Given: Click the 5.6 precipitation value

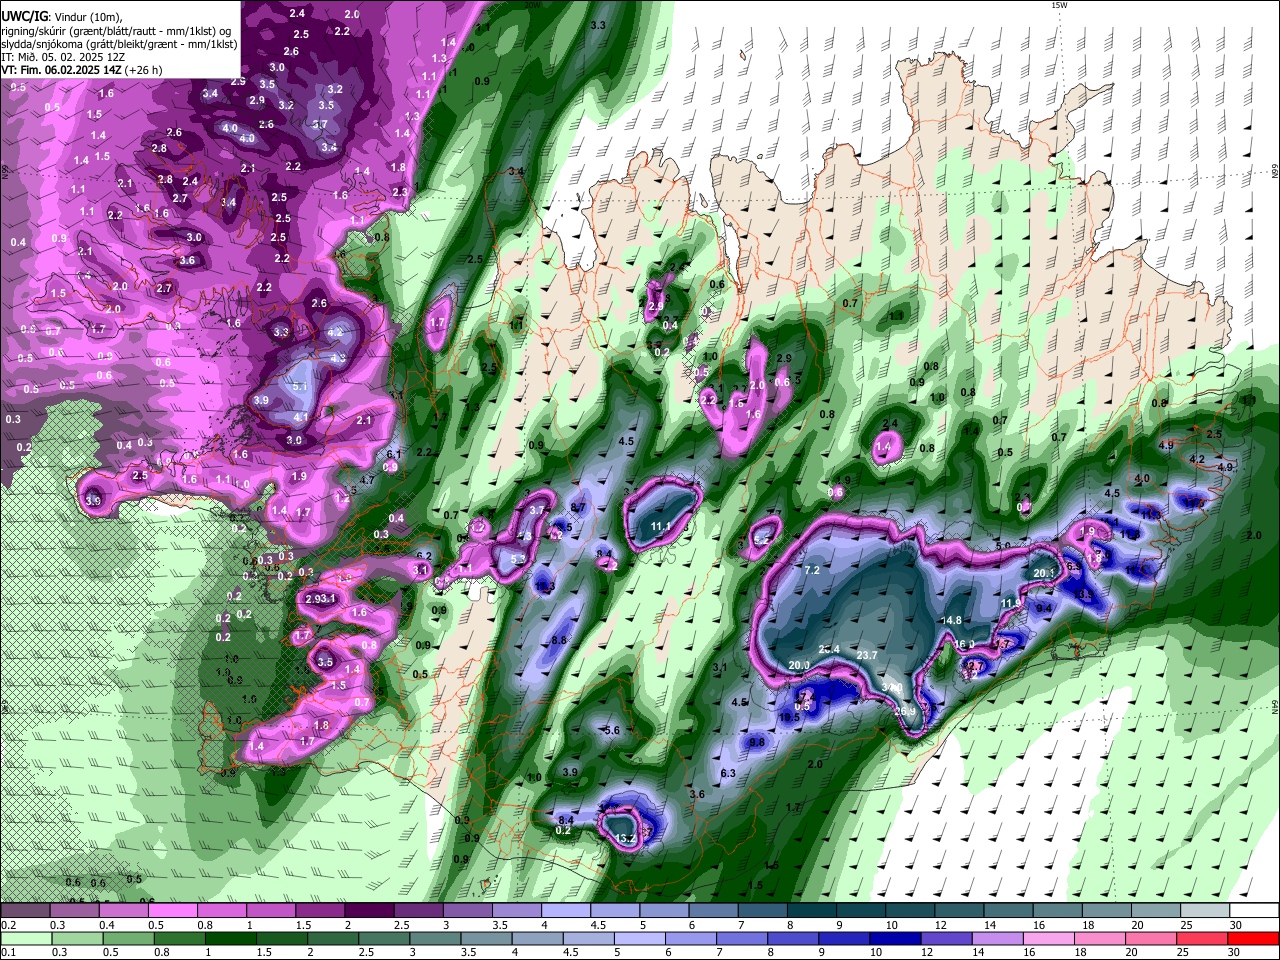Looking at the screenshot, I should pos(613,731).
